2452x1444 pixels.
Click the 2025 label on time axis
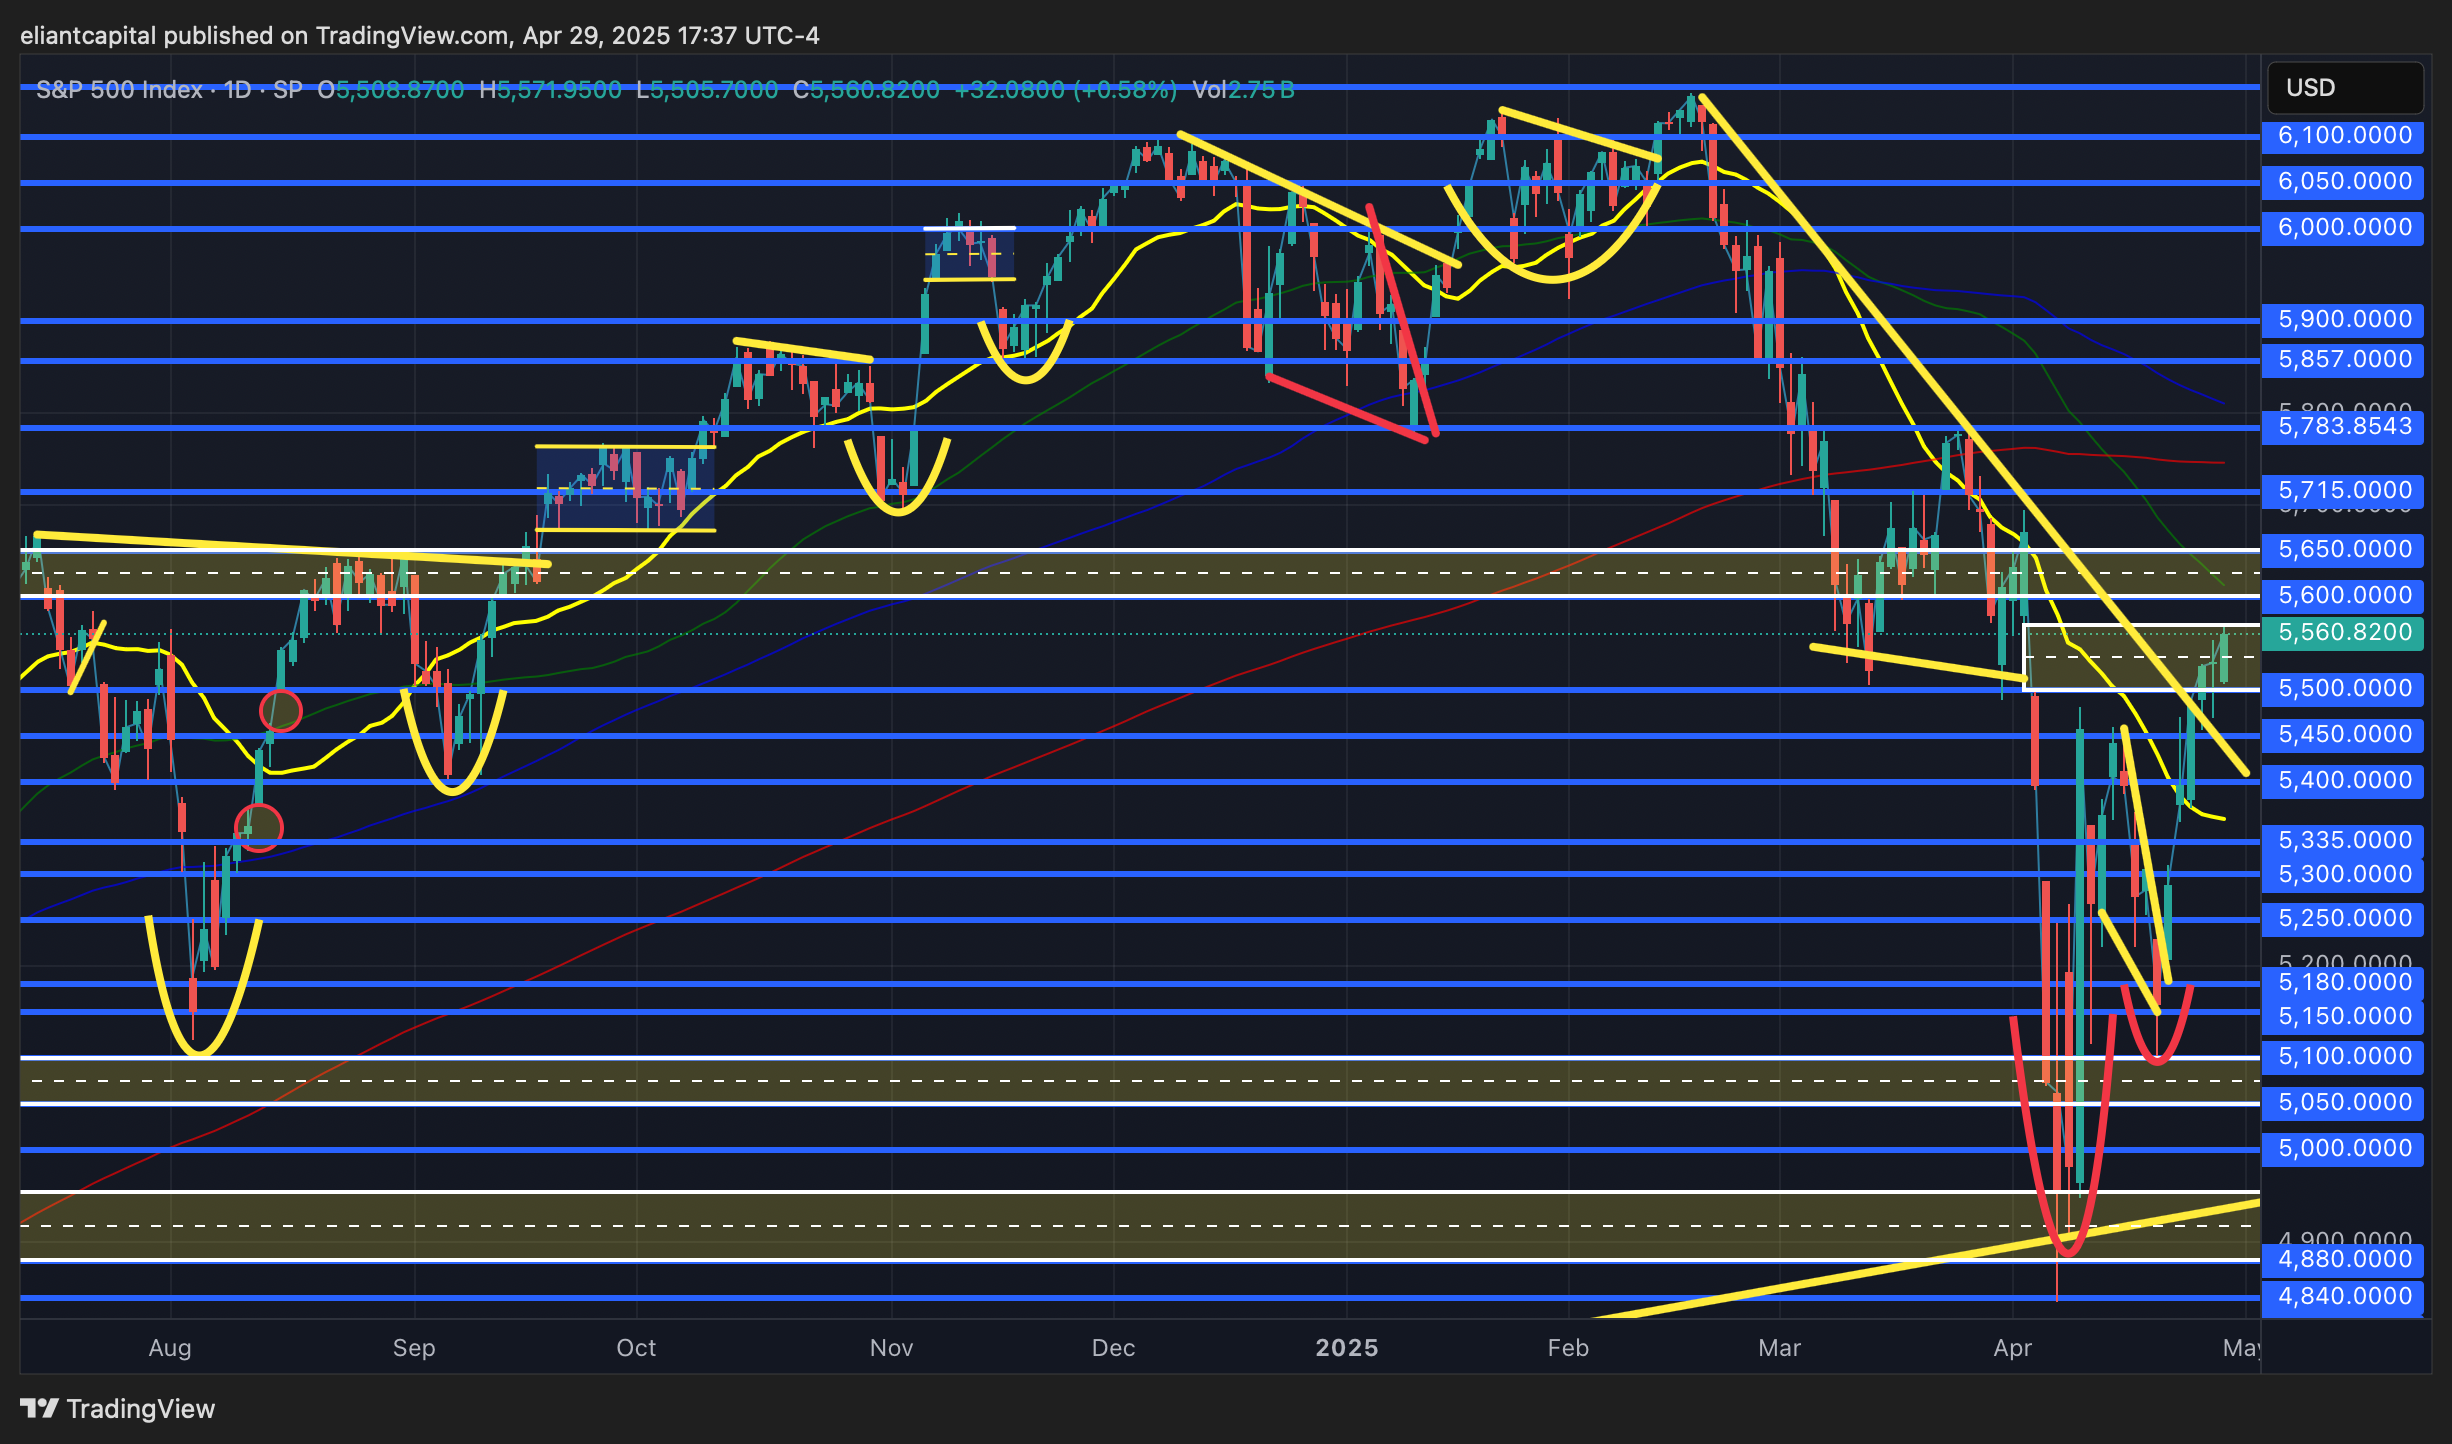coord(1346,1348)
